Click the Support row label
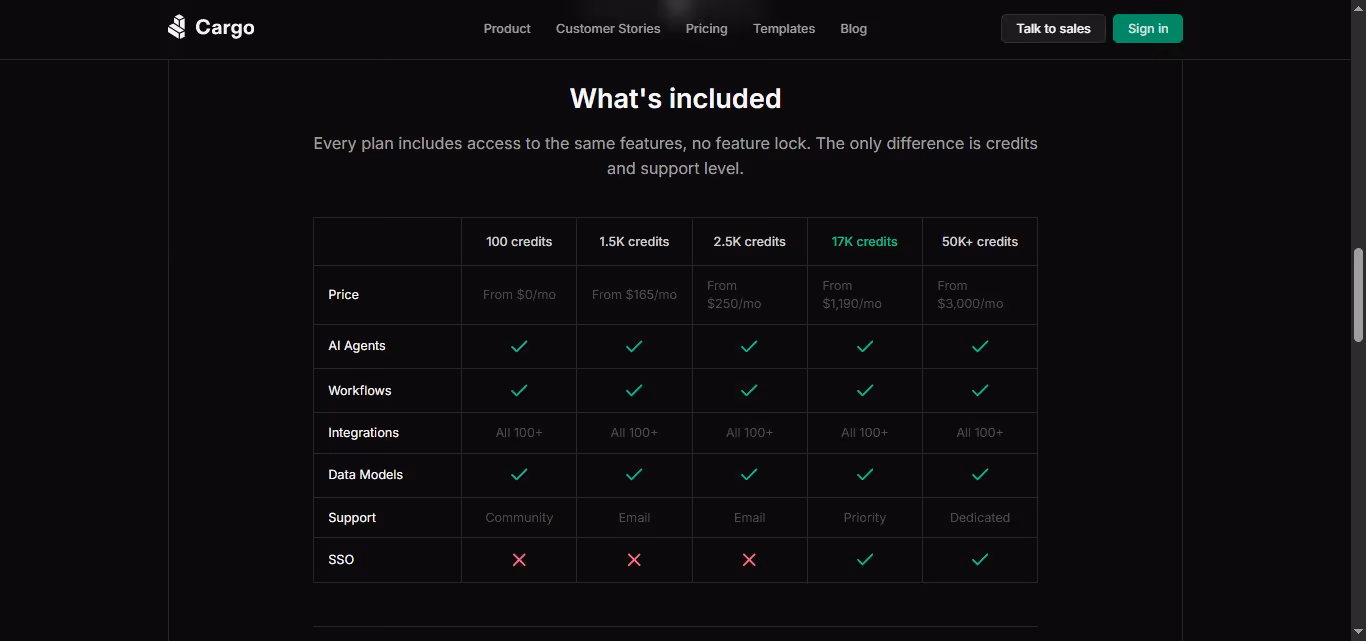 coord(352,518)
